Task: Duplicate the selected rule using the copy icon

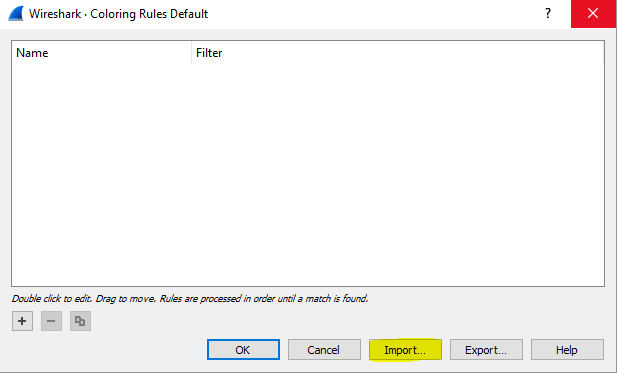Action: pyautogui.click(x=80, y=321)
